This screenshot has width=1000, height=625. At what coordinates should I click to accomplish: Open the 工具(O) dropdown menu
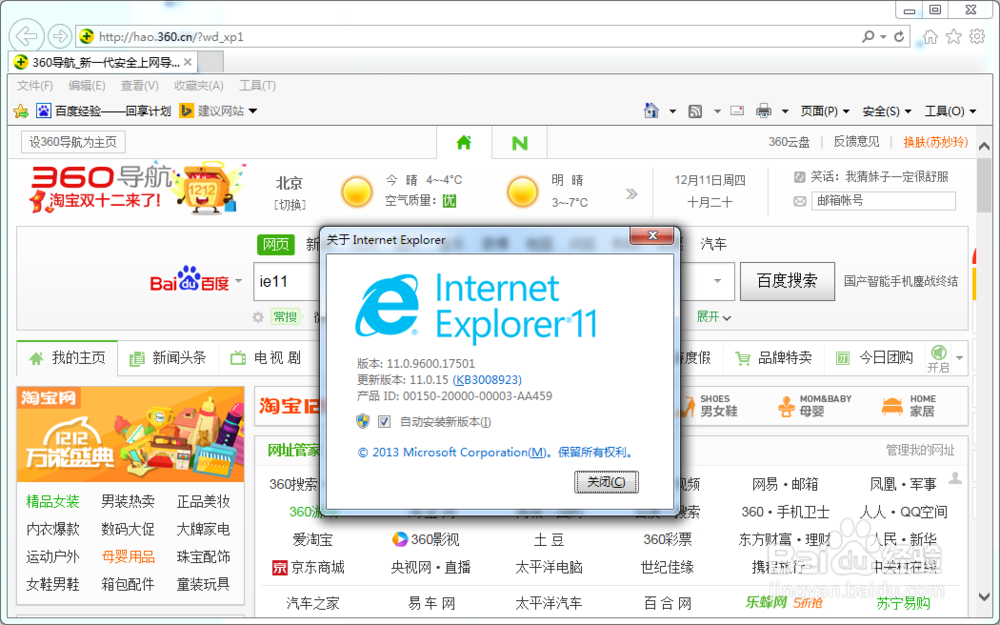951,112
